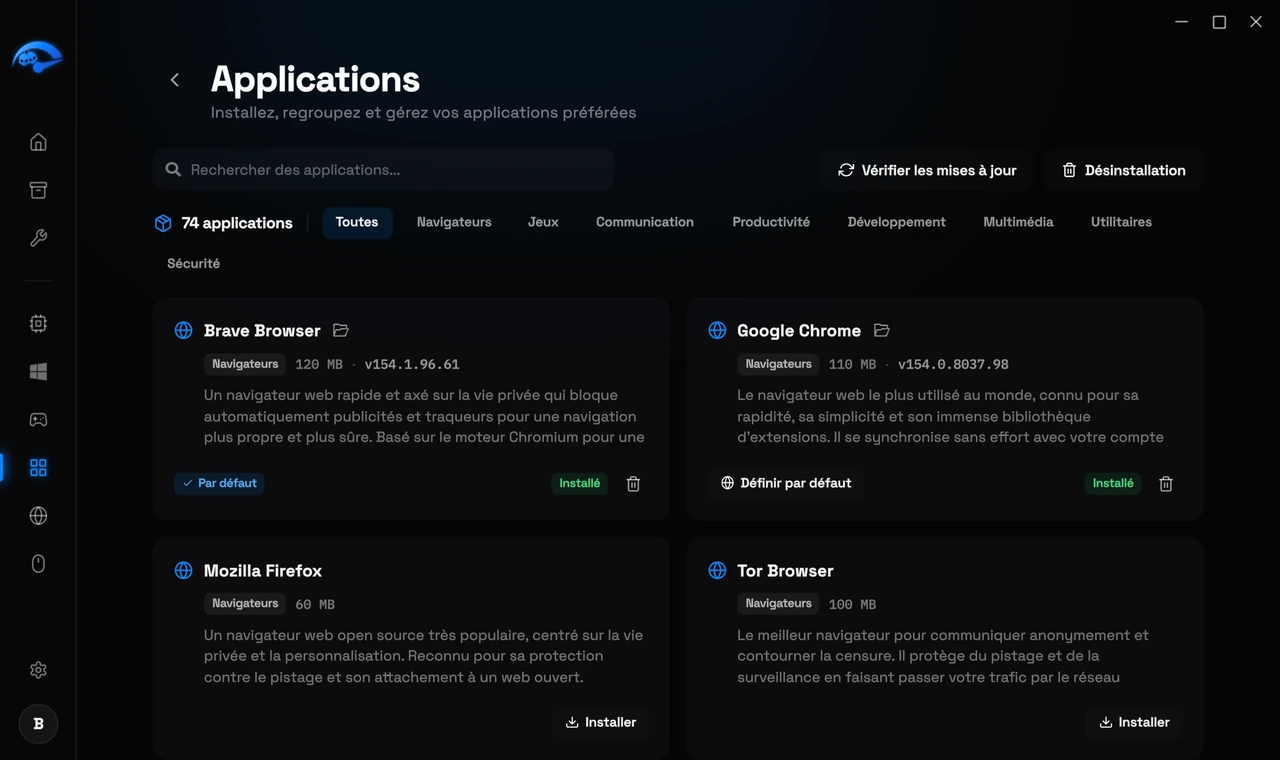This screenshot has height=760, width=1280.
Task: Open the gamepad sidebar icon
Action: pos(38,419)
